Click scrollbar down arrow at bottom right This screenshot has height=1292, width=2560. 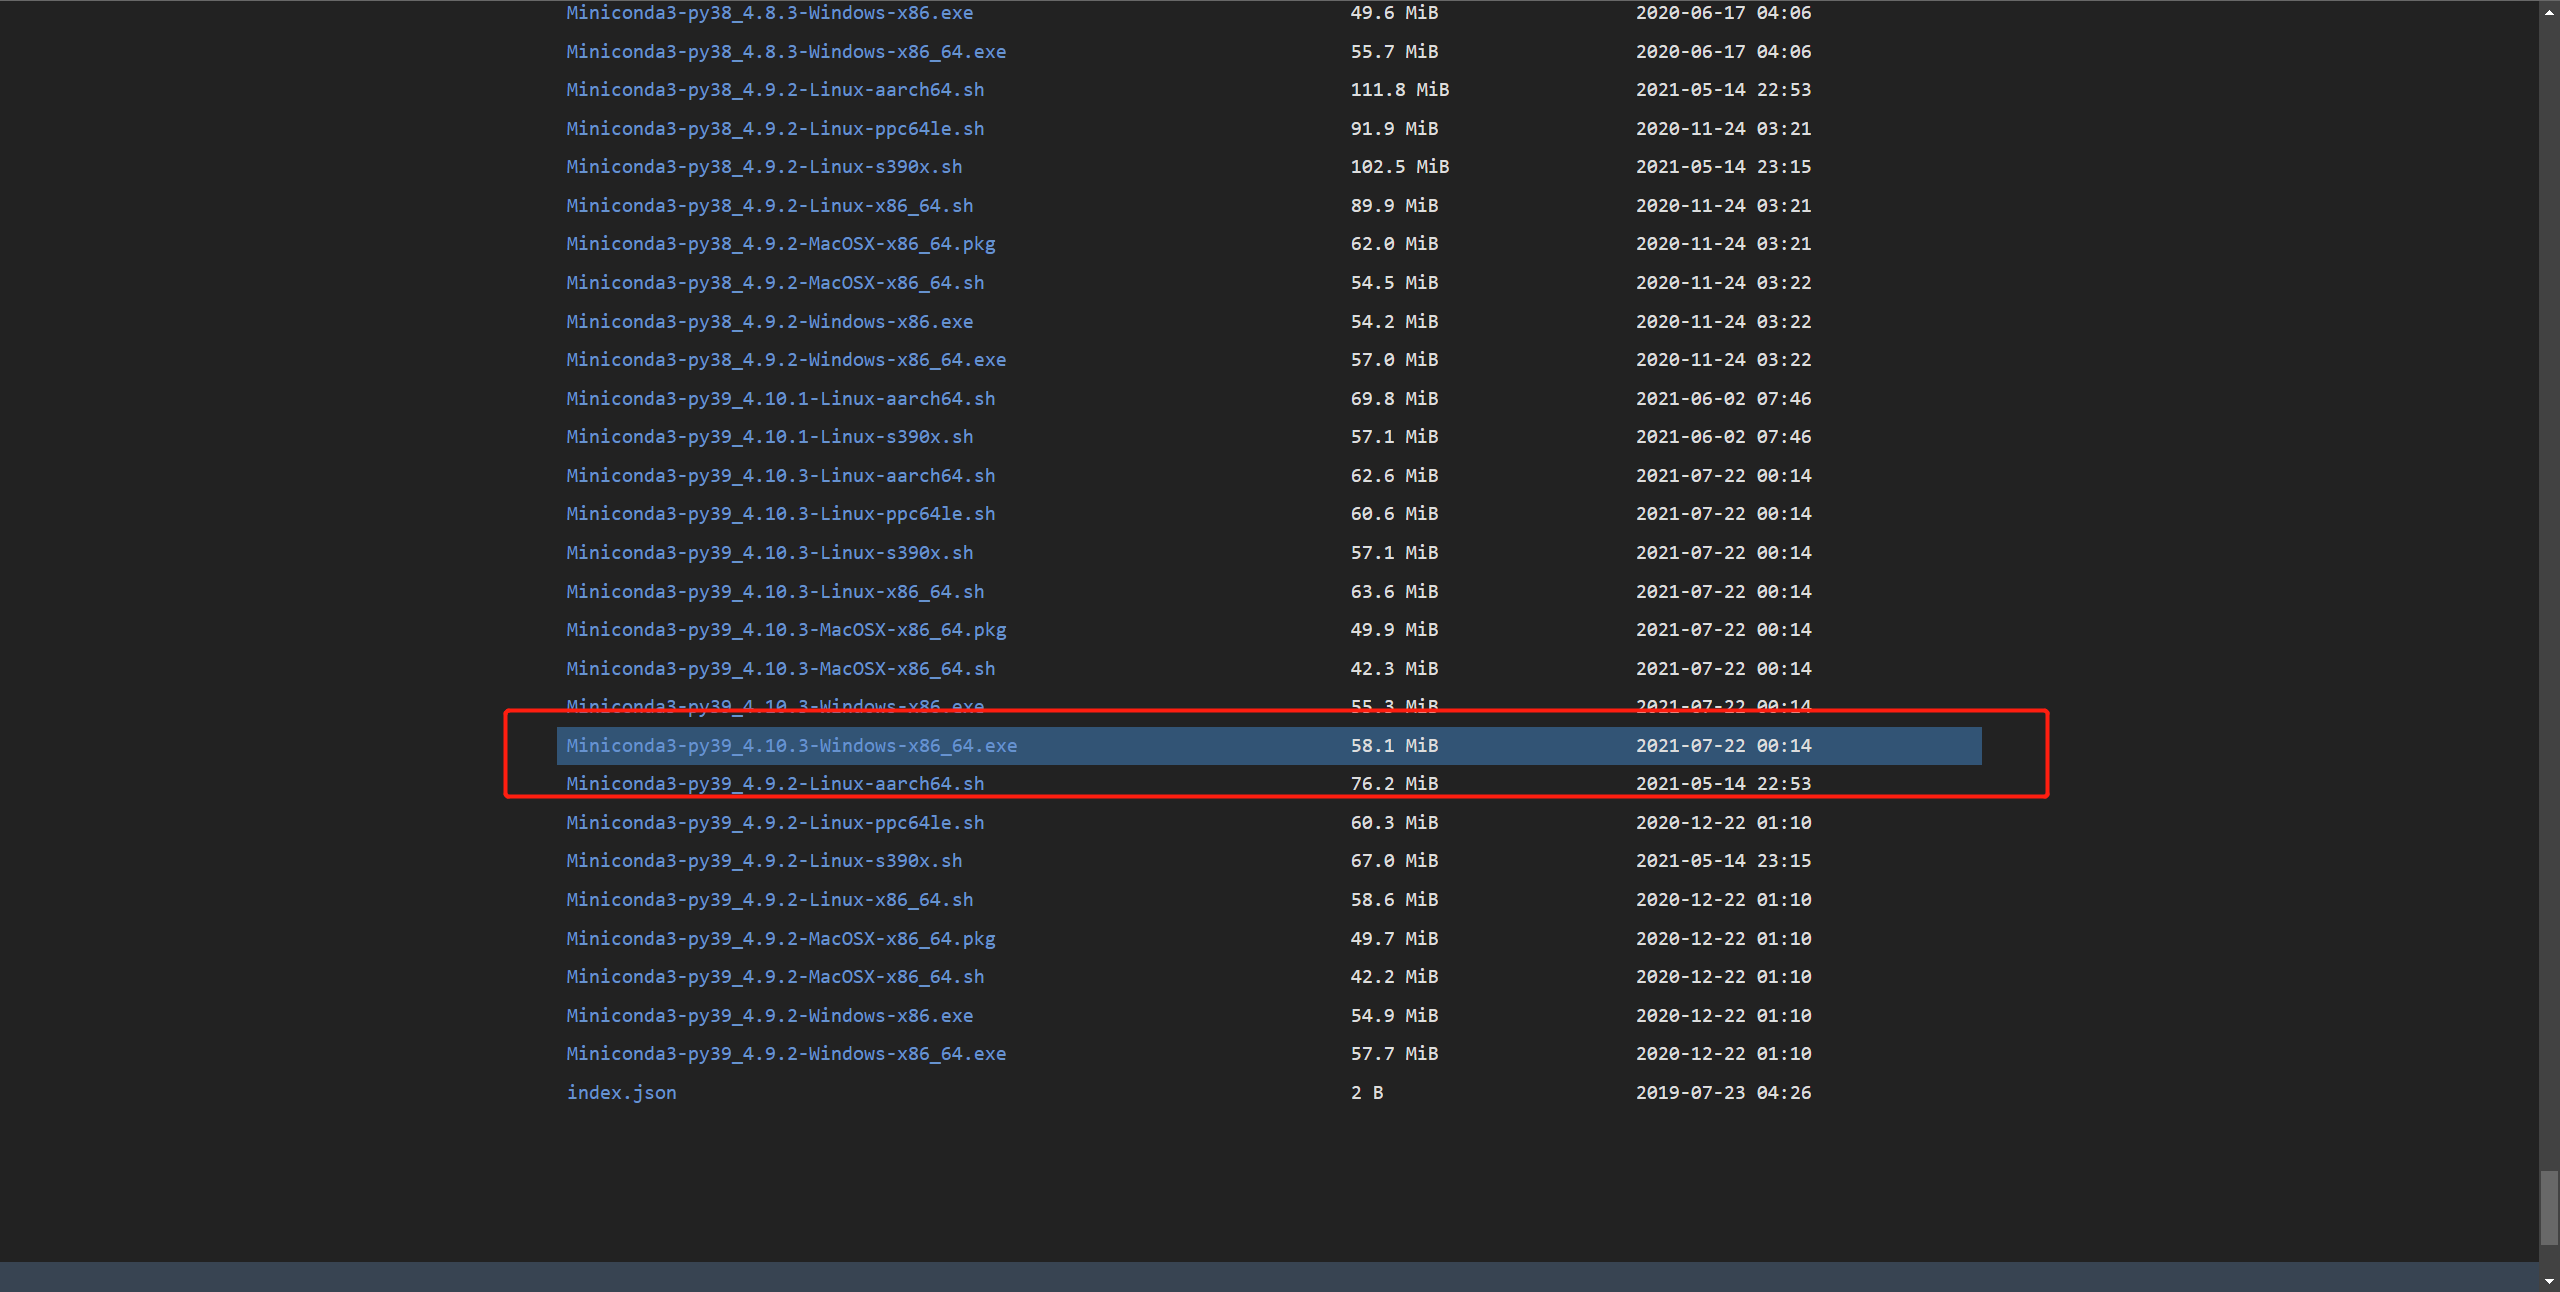(x=2549, y=1282)
